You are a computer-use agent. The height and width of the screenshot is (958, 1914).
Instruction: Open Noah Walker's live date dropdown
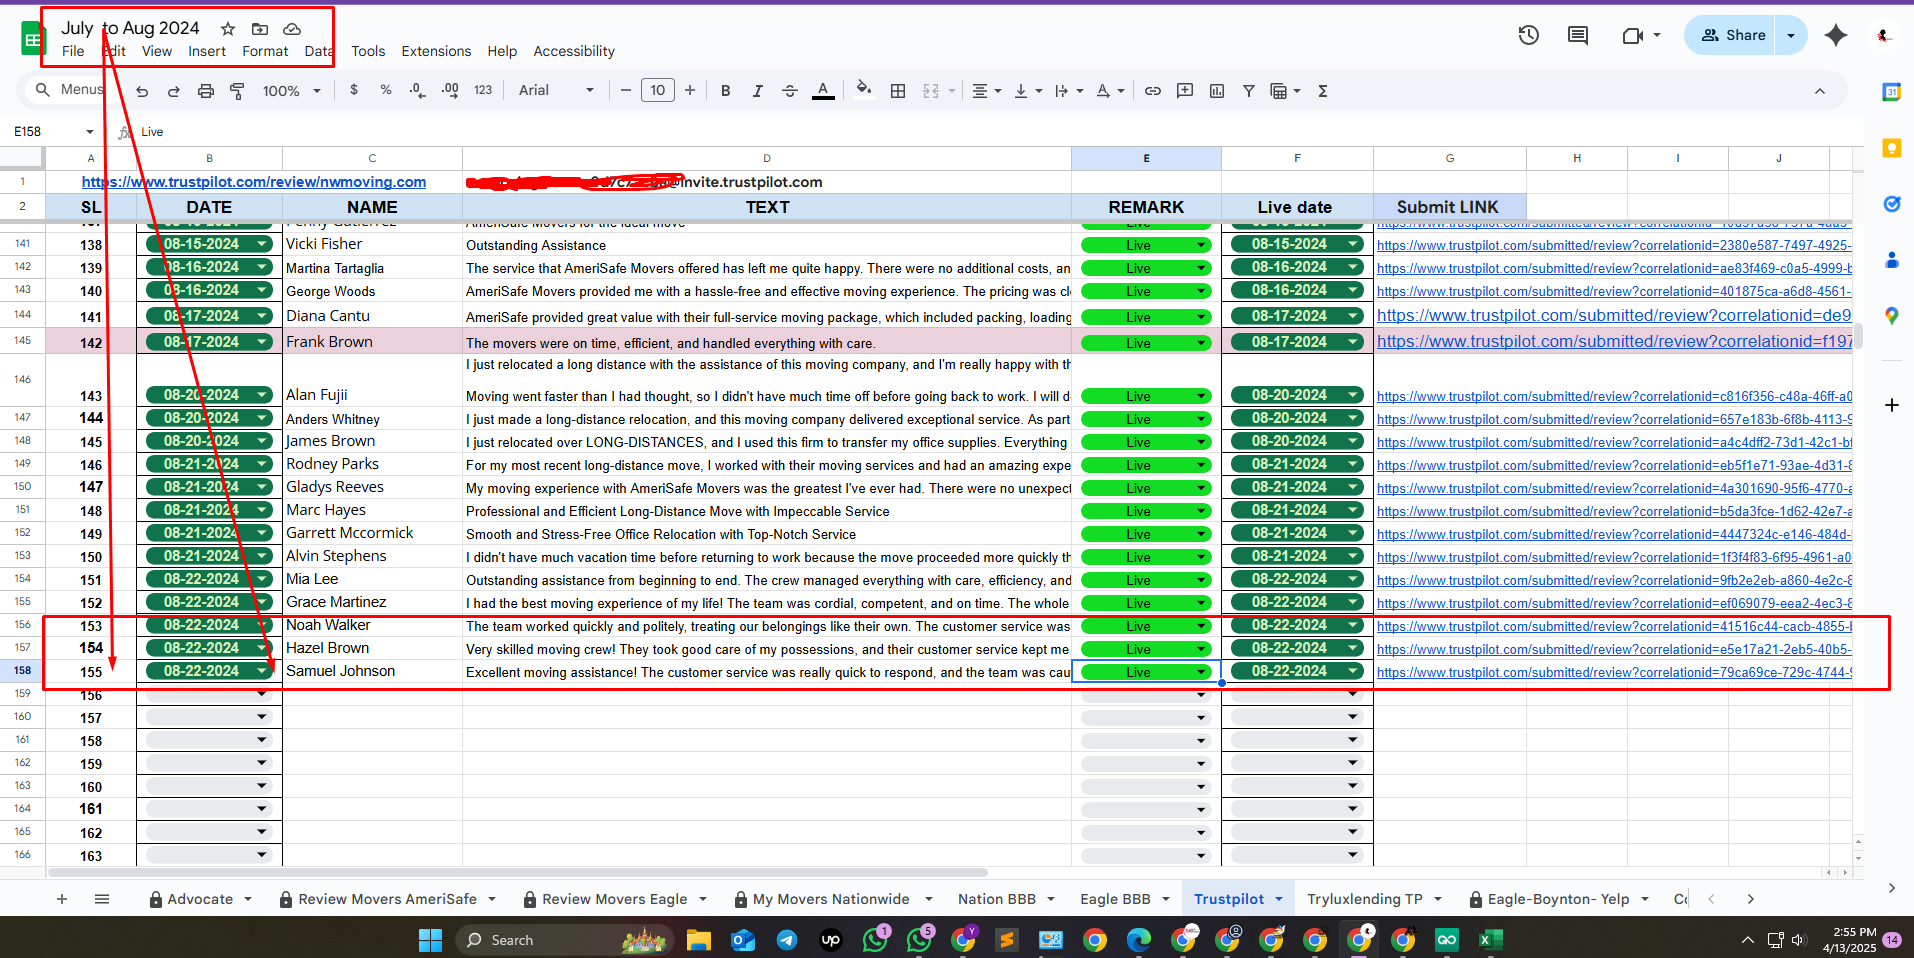click(1353, 625)
